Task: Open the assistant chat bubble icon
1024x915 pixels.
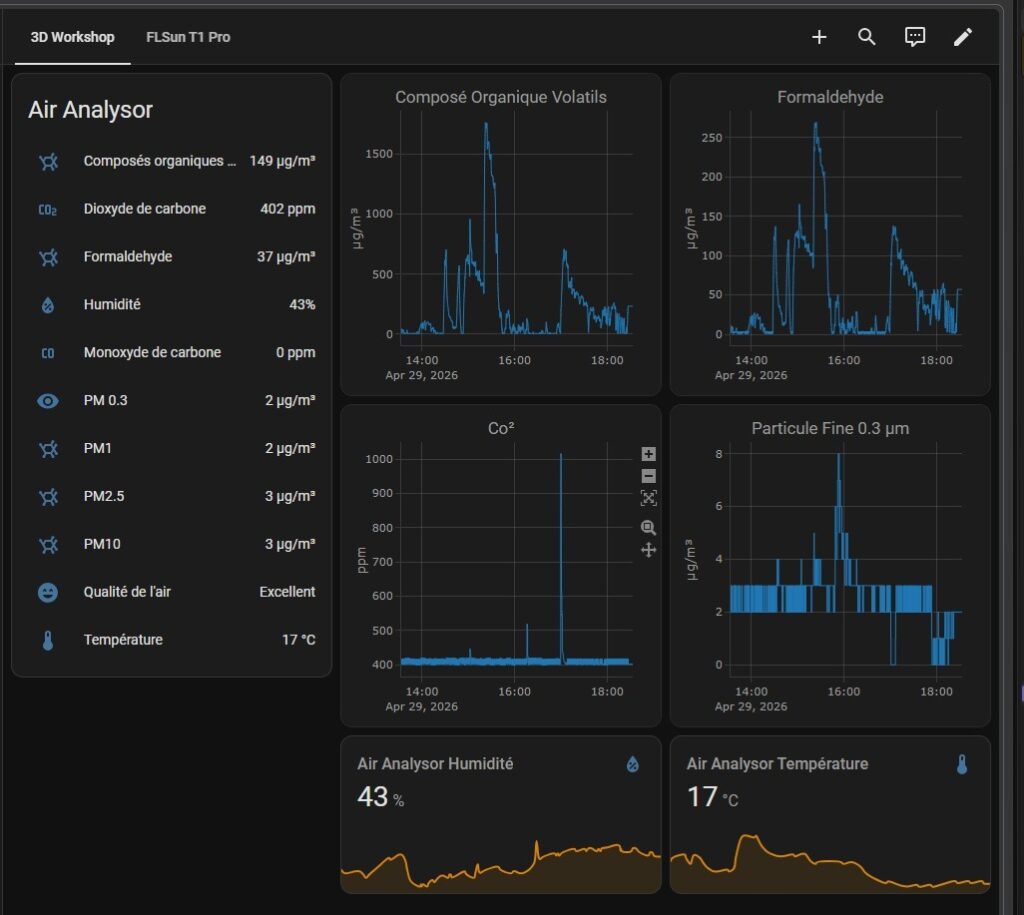Action: (914, 37)
